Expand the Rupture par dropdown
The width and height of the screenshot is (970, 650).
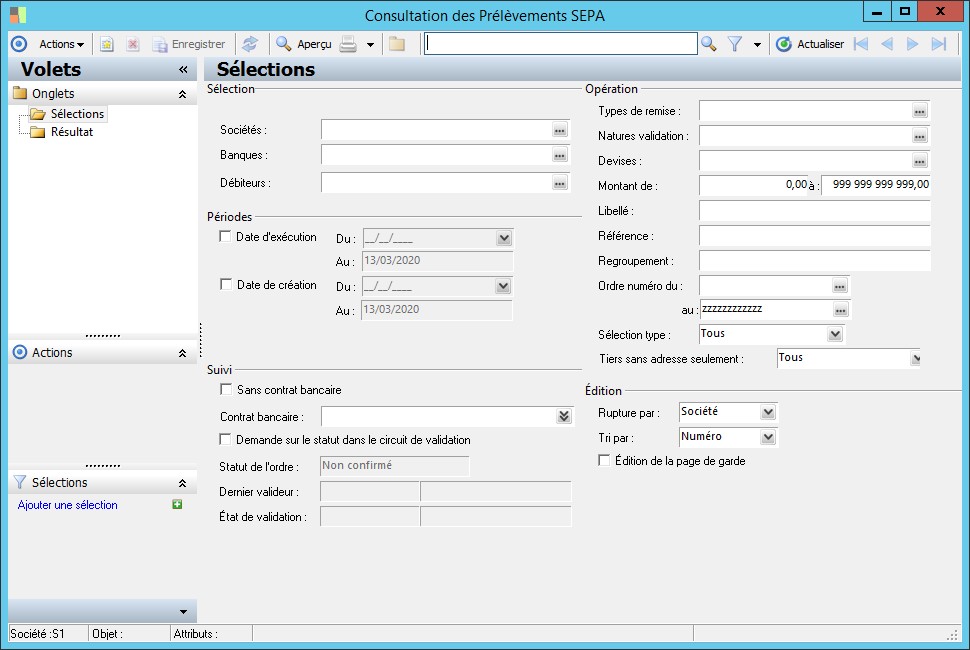tap(767, 412)
